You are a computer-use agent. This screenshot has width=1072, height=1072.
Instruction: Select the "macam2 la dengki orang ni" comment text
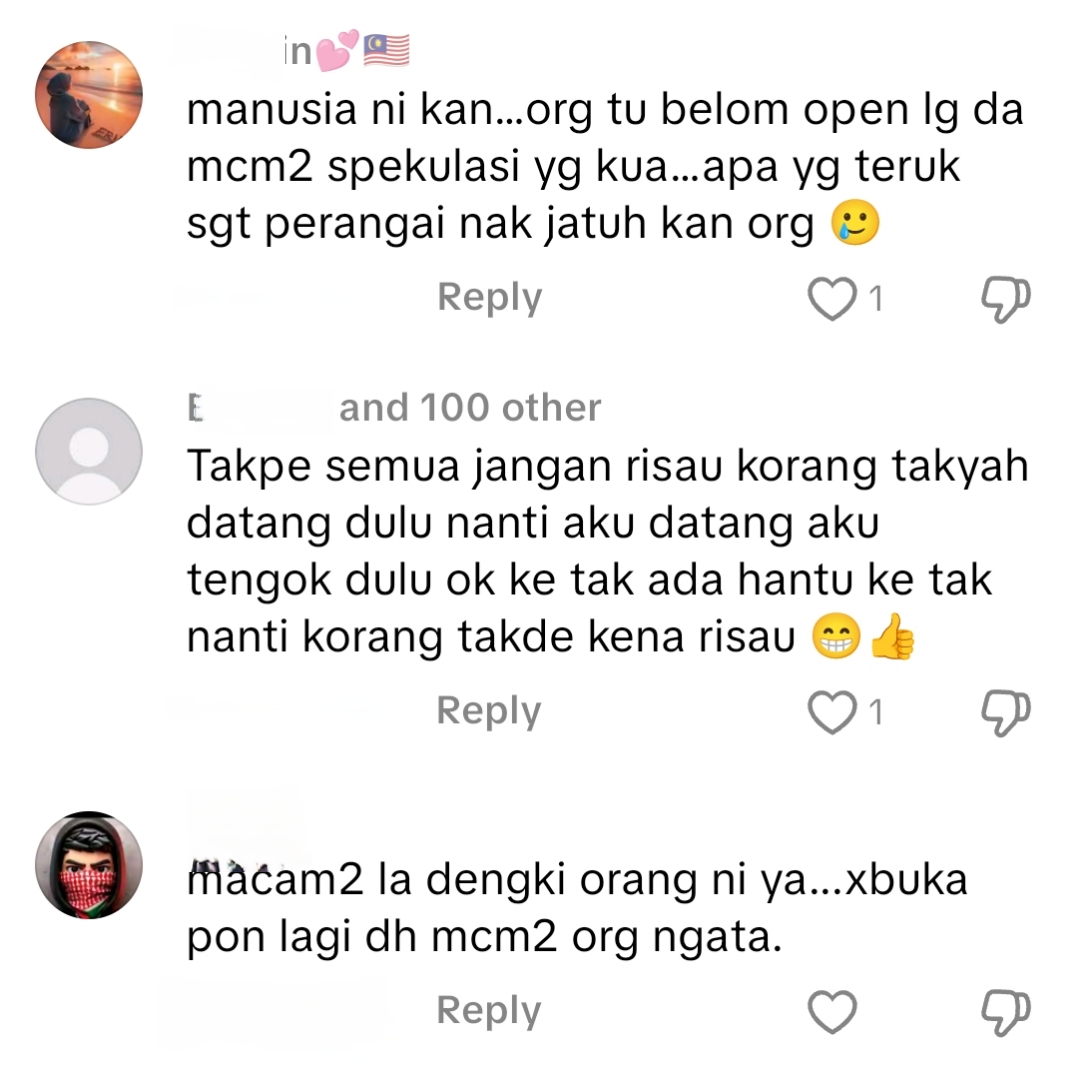click(x=577, y=908)
